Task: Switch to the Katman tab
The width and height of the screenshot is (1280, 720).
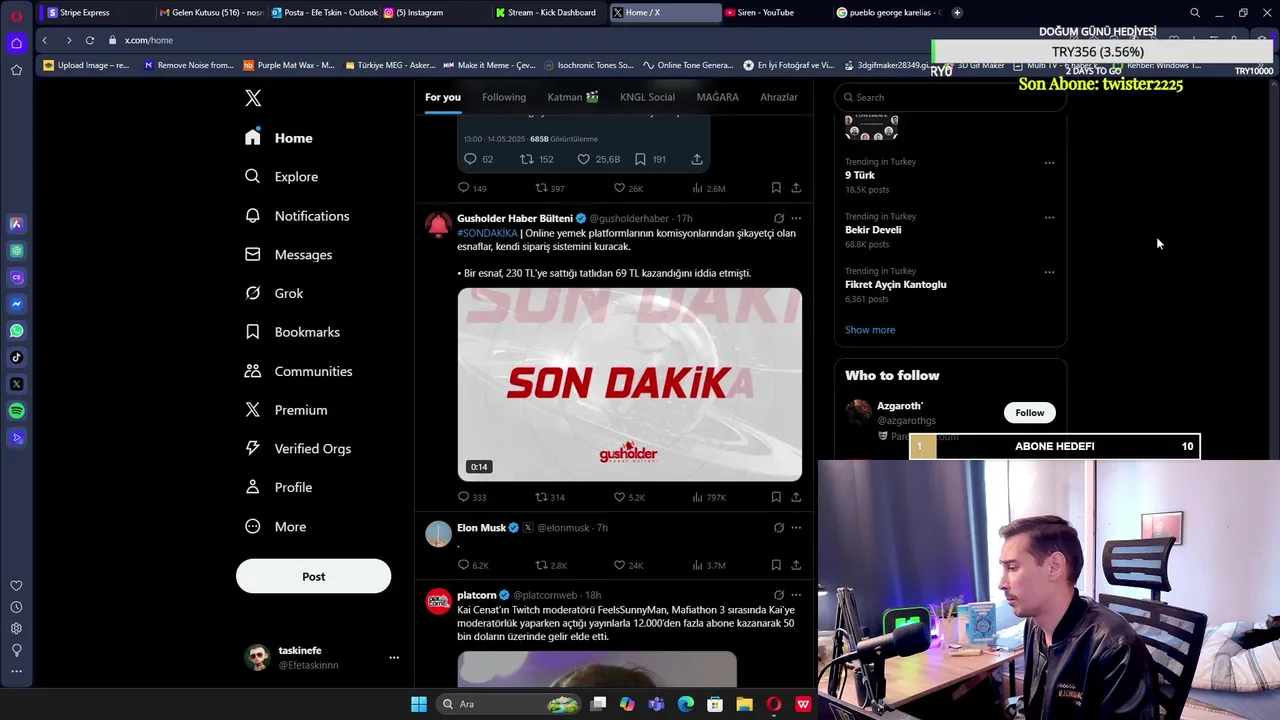Action: coord(573,97)
